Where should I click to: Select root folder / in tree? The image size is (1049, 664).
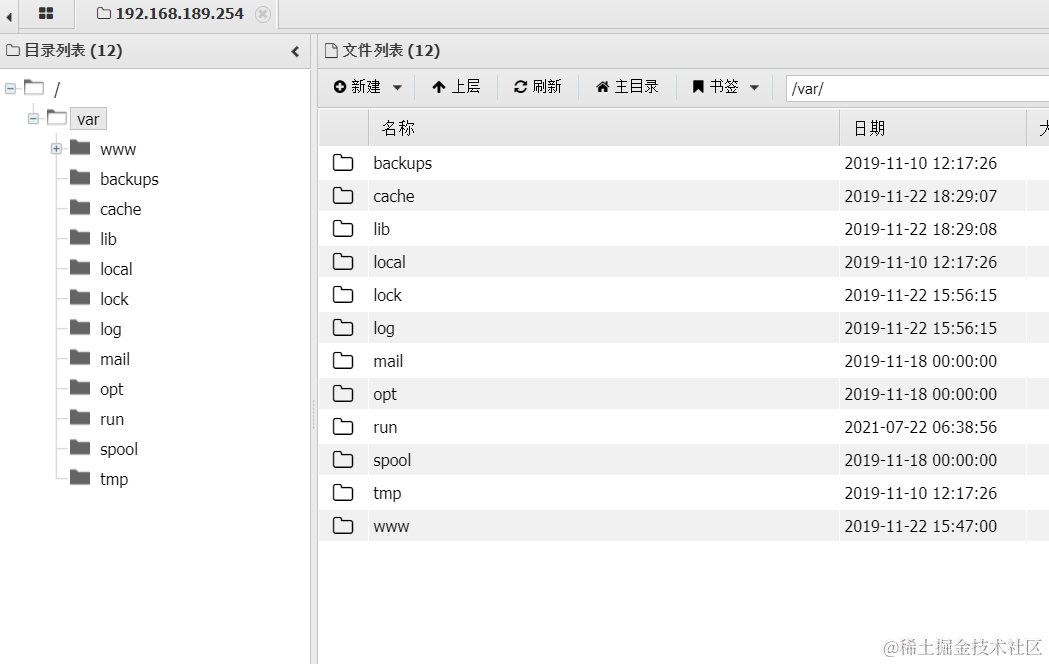pos(57,89)
